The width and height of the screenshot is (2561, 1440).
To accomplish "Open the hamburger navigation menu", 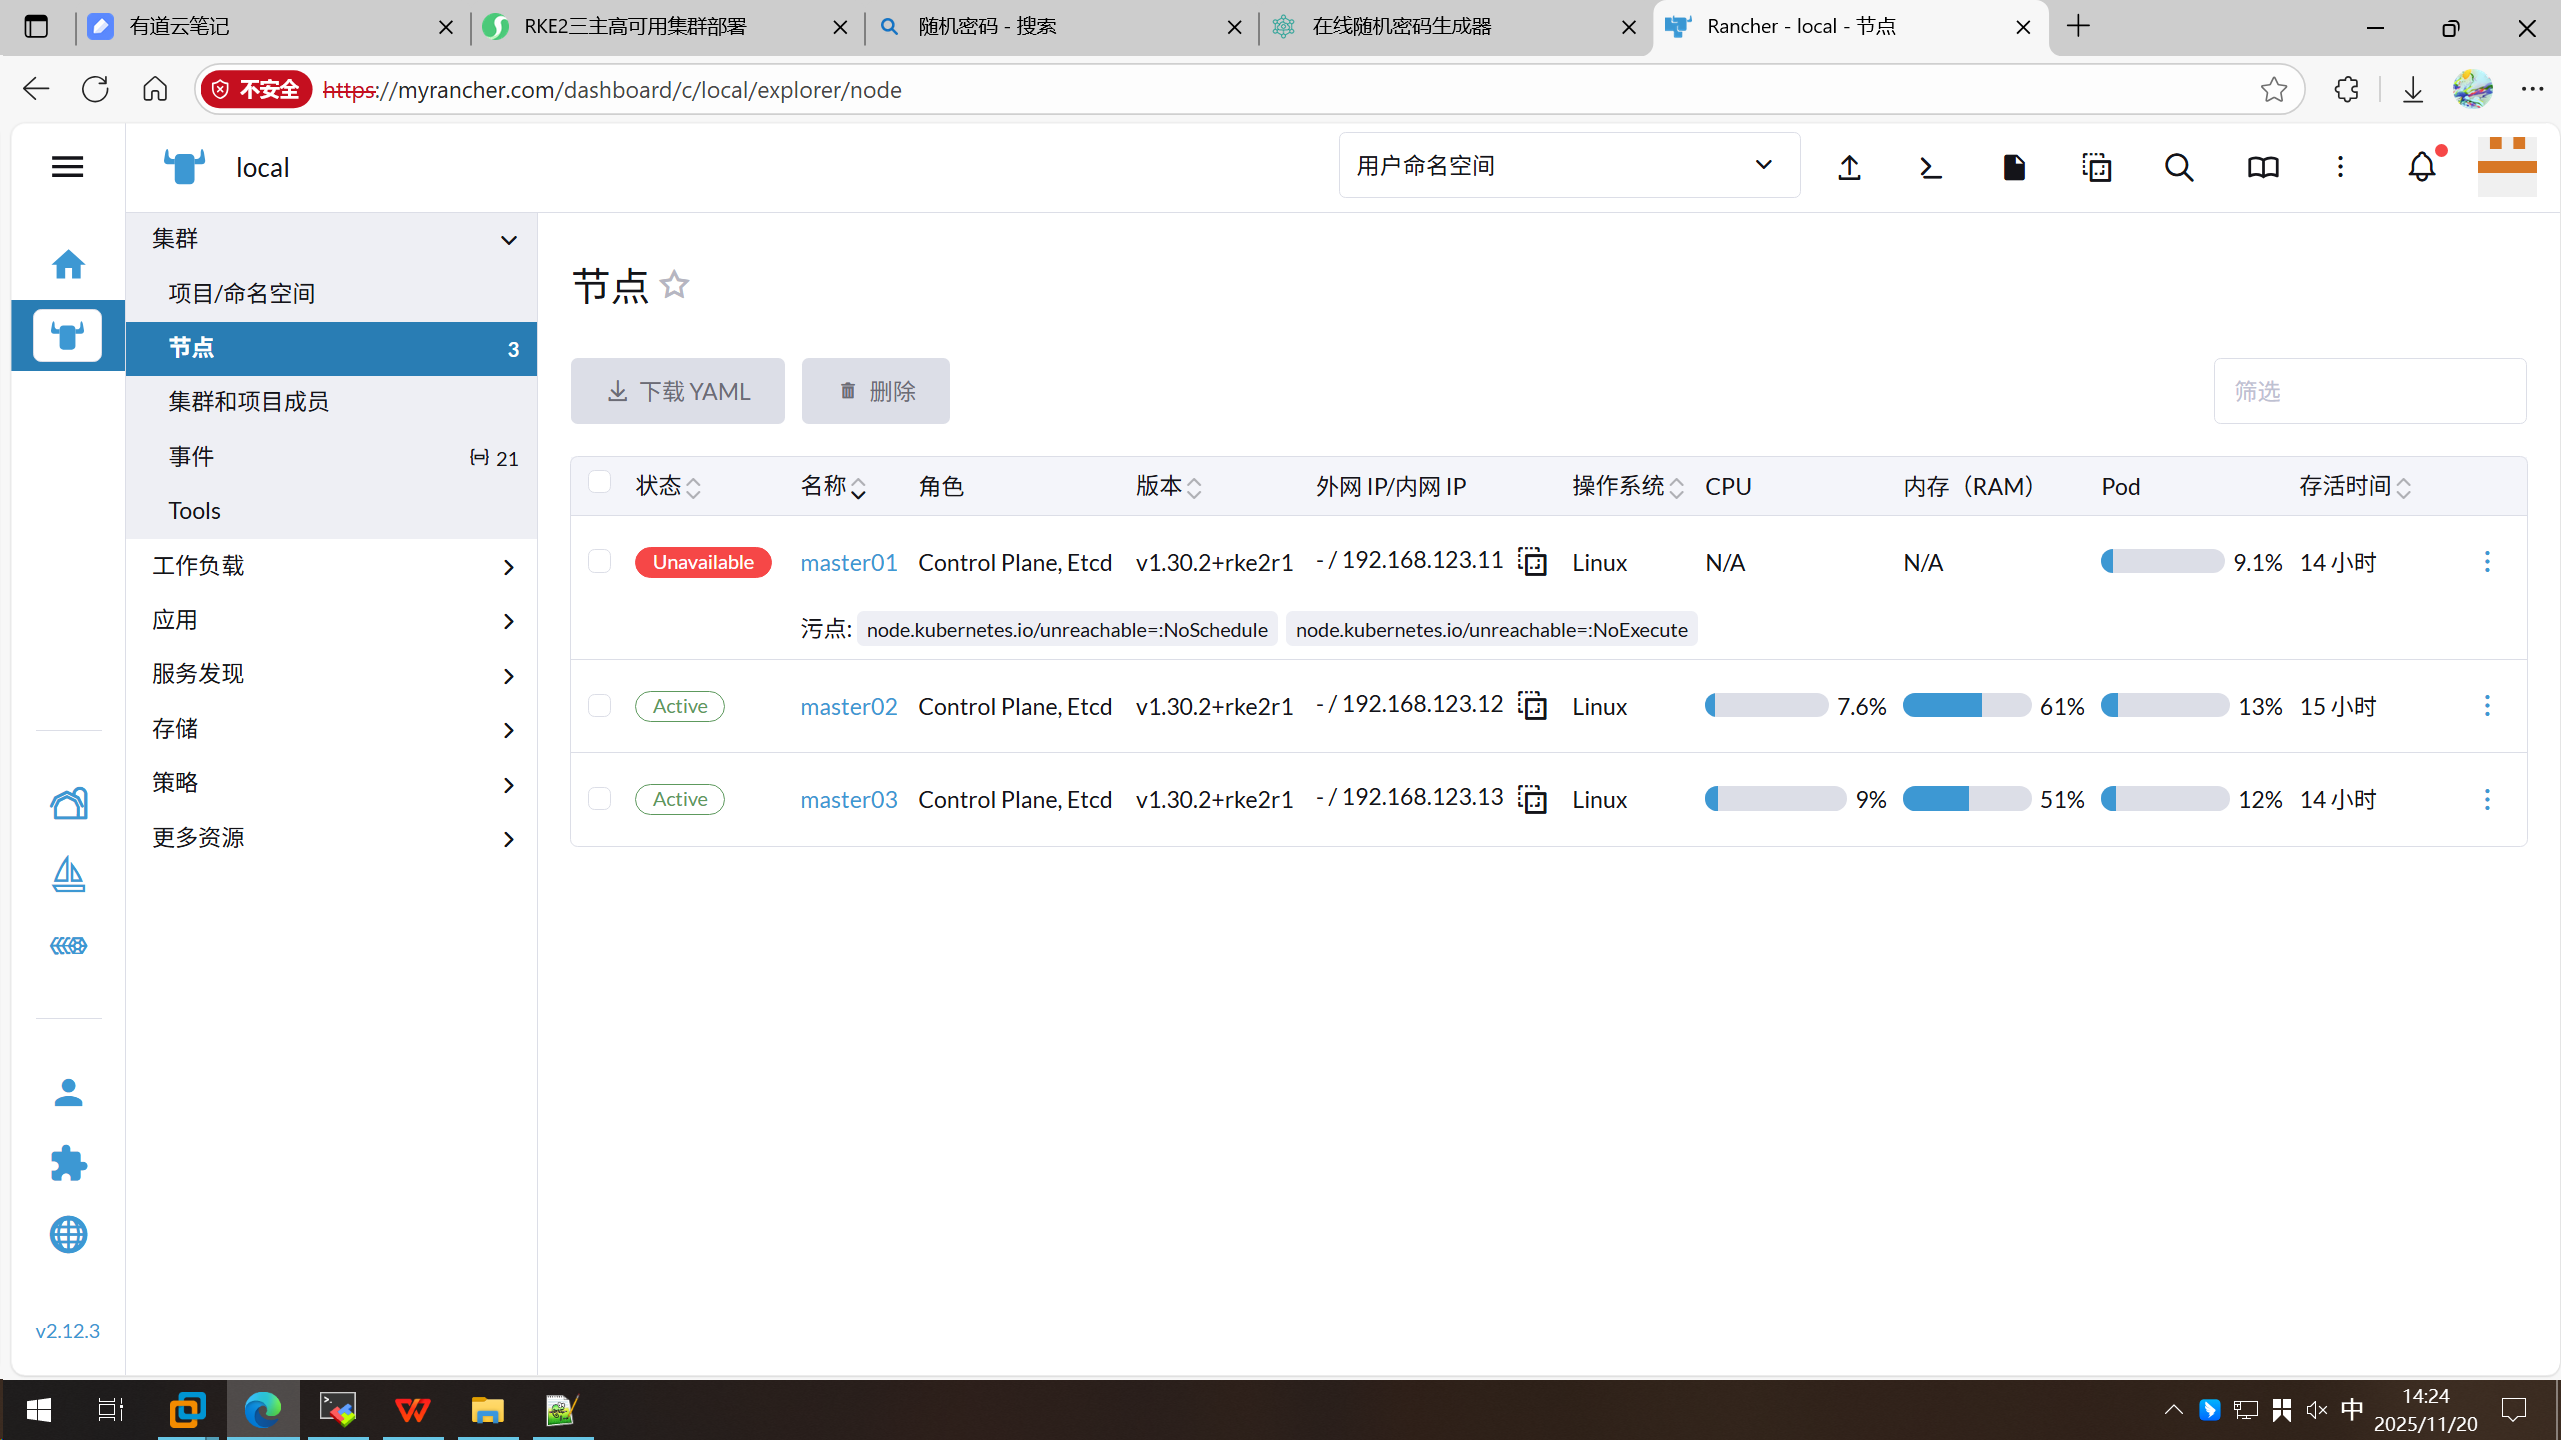I will coord(67,167).
